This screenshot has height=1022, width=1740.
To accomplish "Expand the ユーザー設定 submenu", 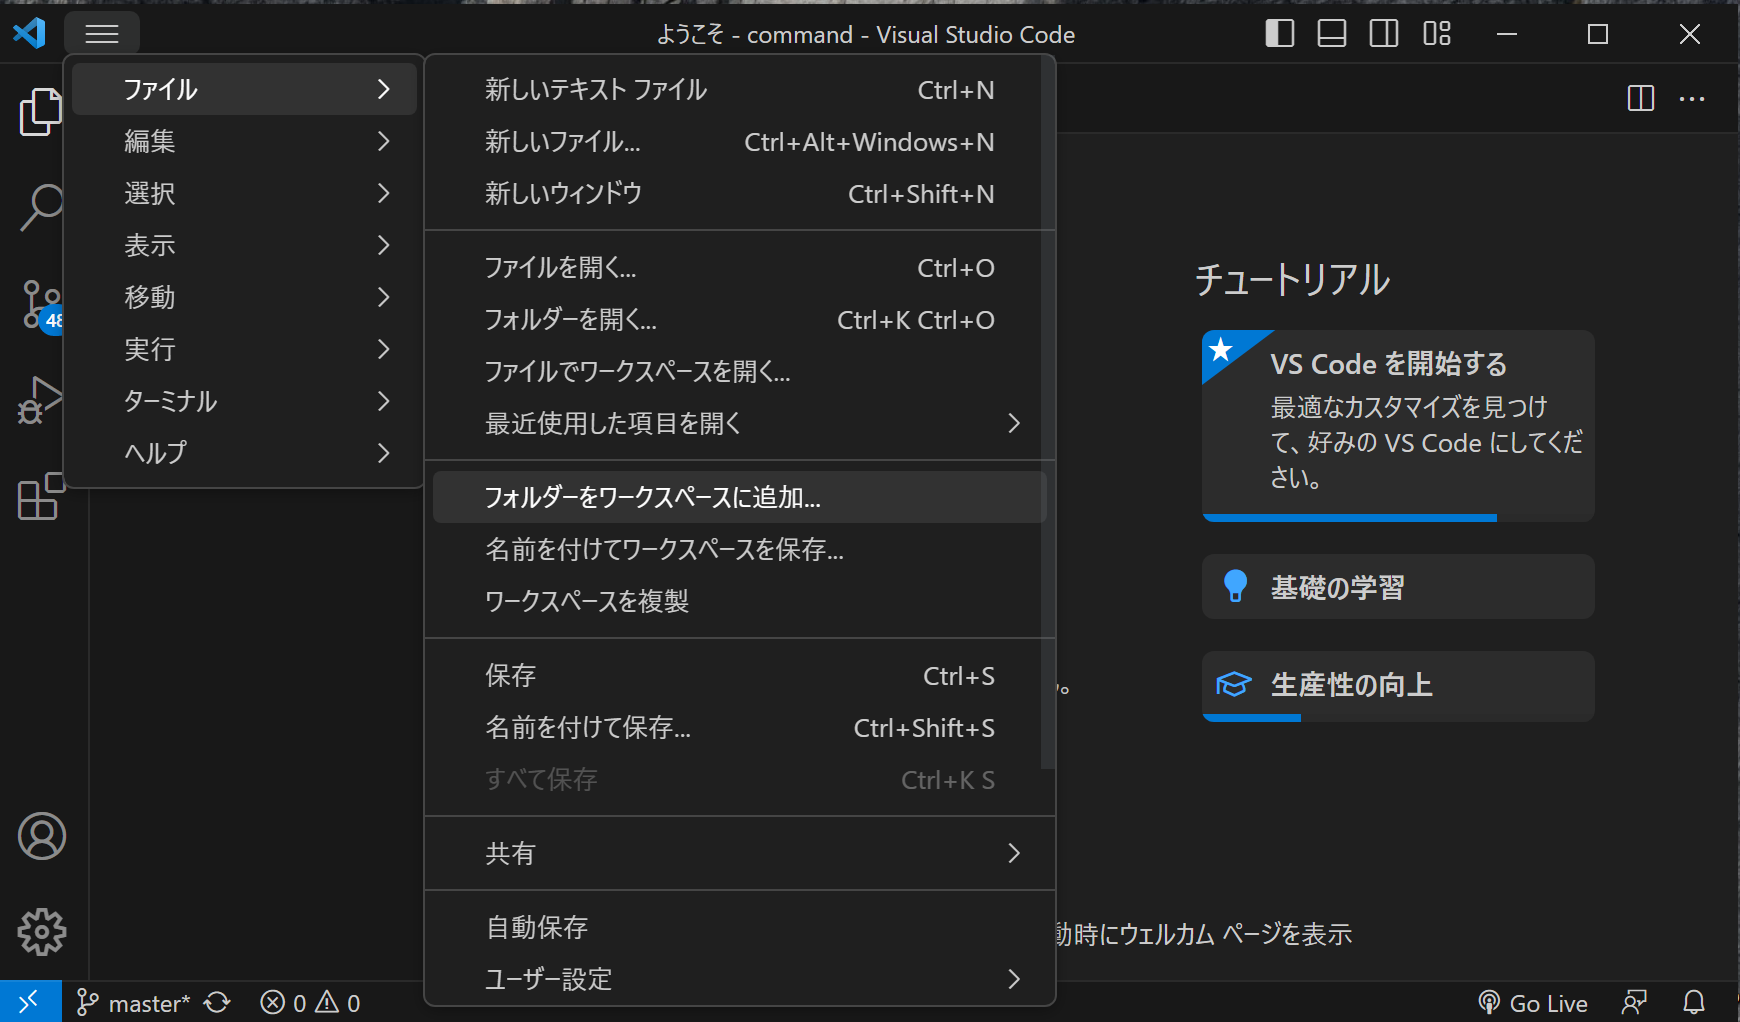I will pyautogui.click(x=739, y=979).
